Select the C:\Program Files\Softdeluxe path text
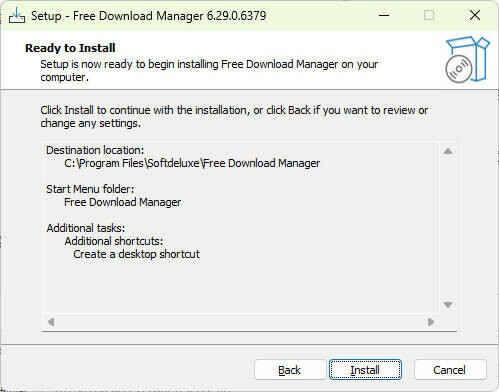The width and height of the screenshot is (499, 392). point(192,163)
